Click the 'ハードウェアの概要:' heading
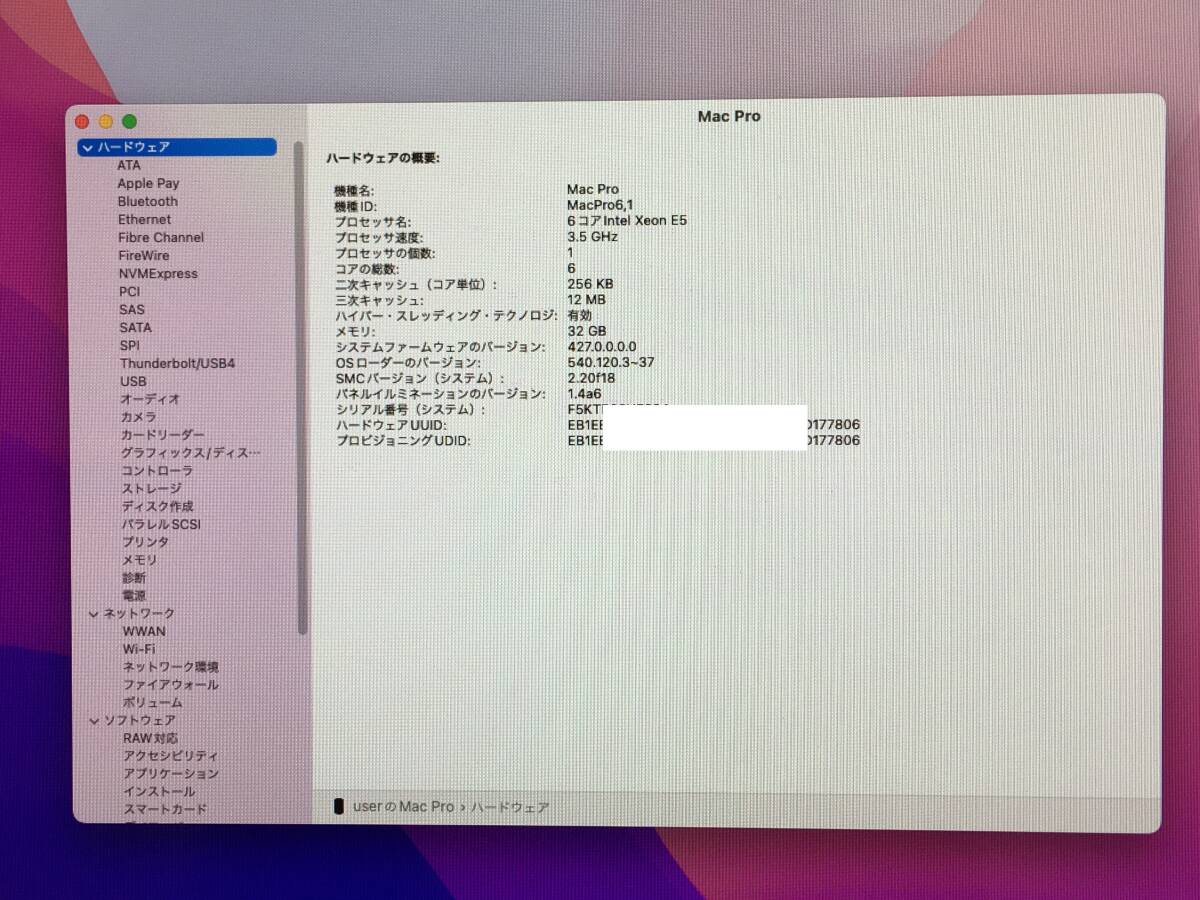The image size is (1200, 900). click(x=383, y=158)
